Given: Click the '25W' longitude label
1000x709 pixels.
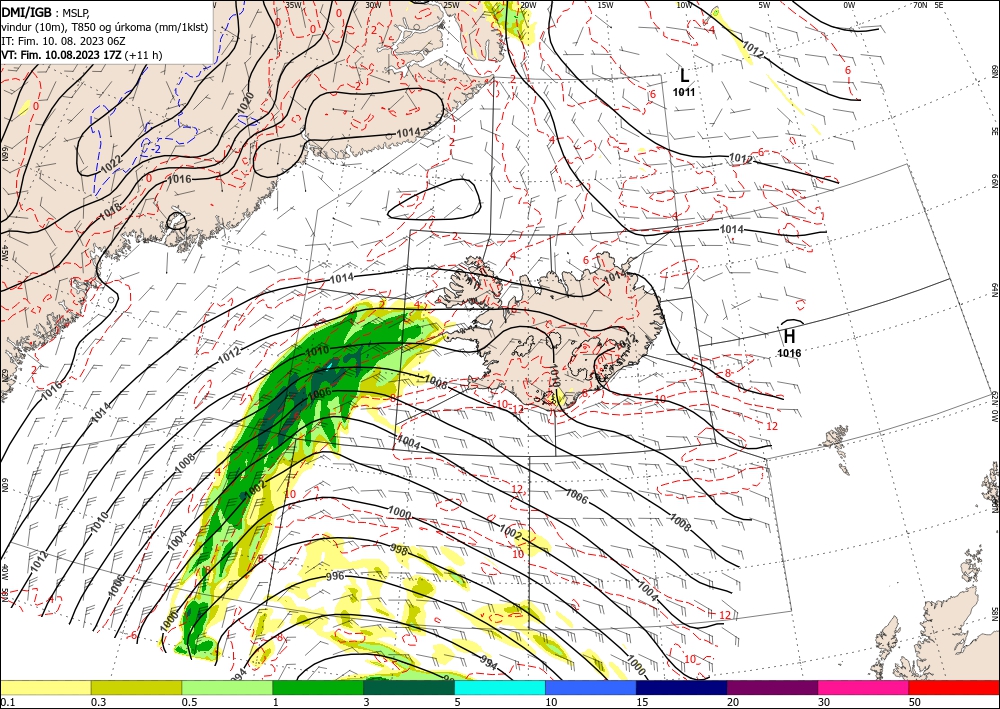Looking at the screenshot, I should [x=451, y=4].
